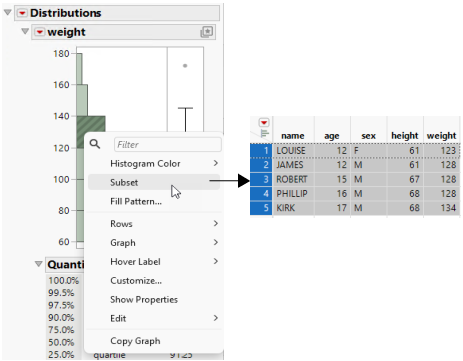Select row number 2 in table
463x361 pixels.
[261, 165]
